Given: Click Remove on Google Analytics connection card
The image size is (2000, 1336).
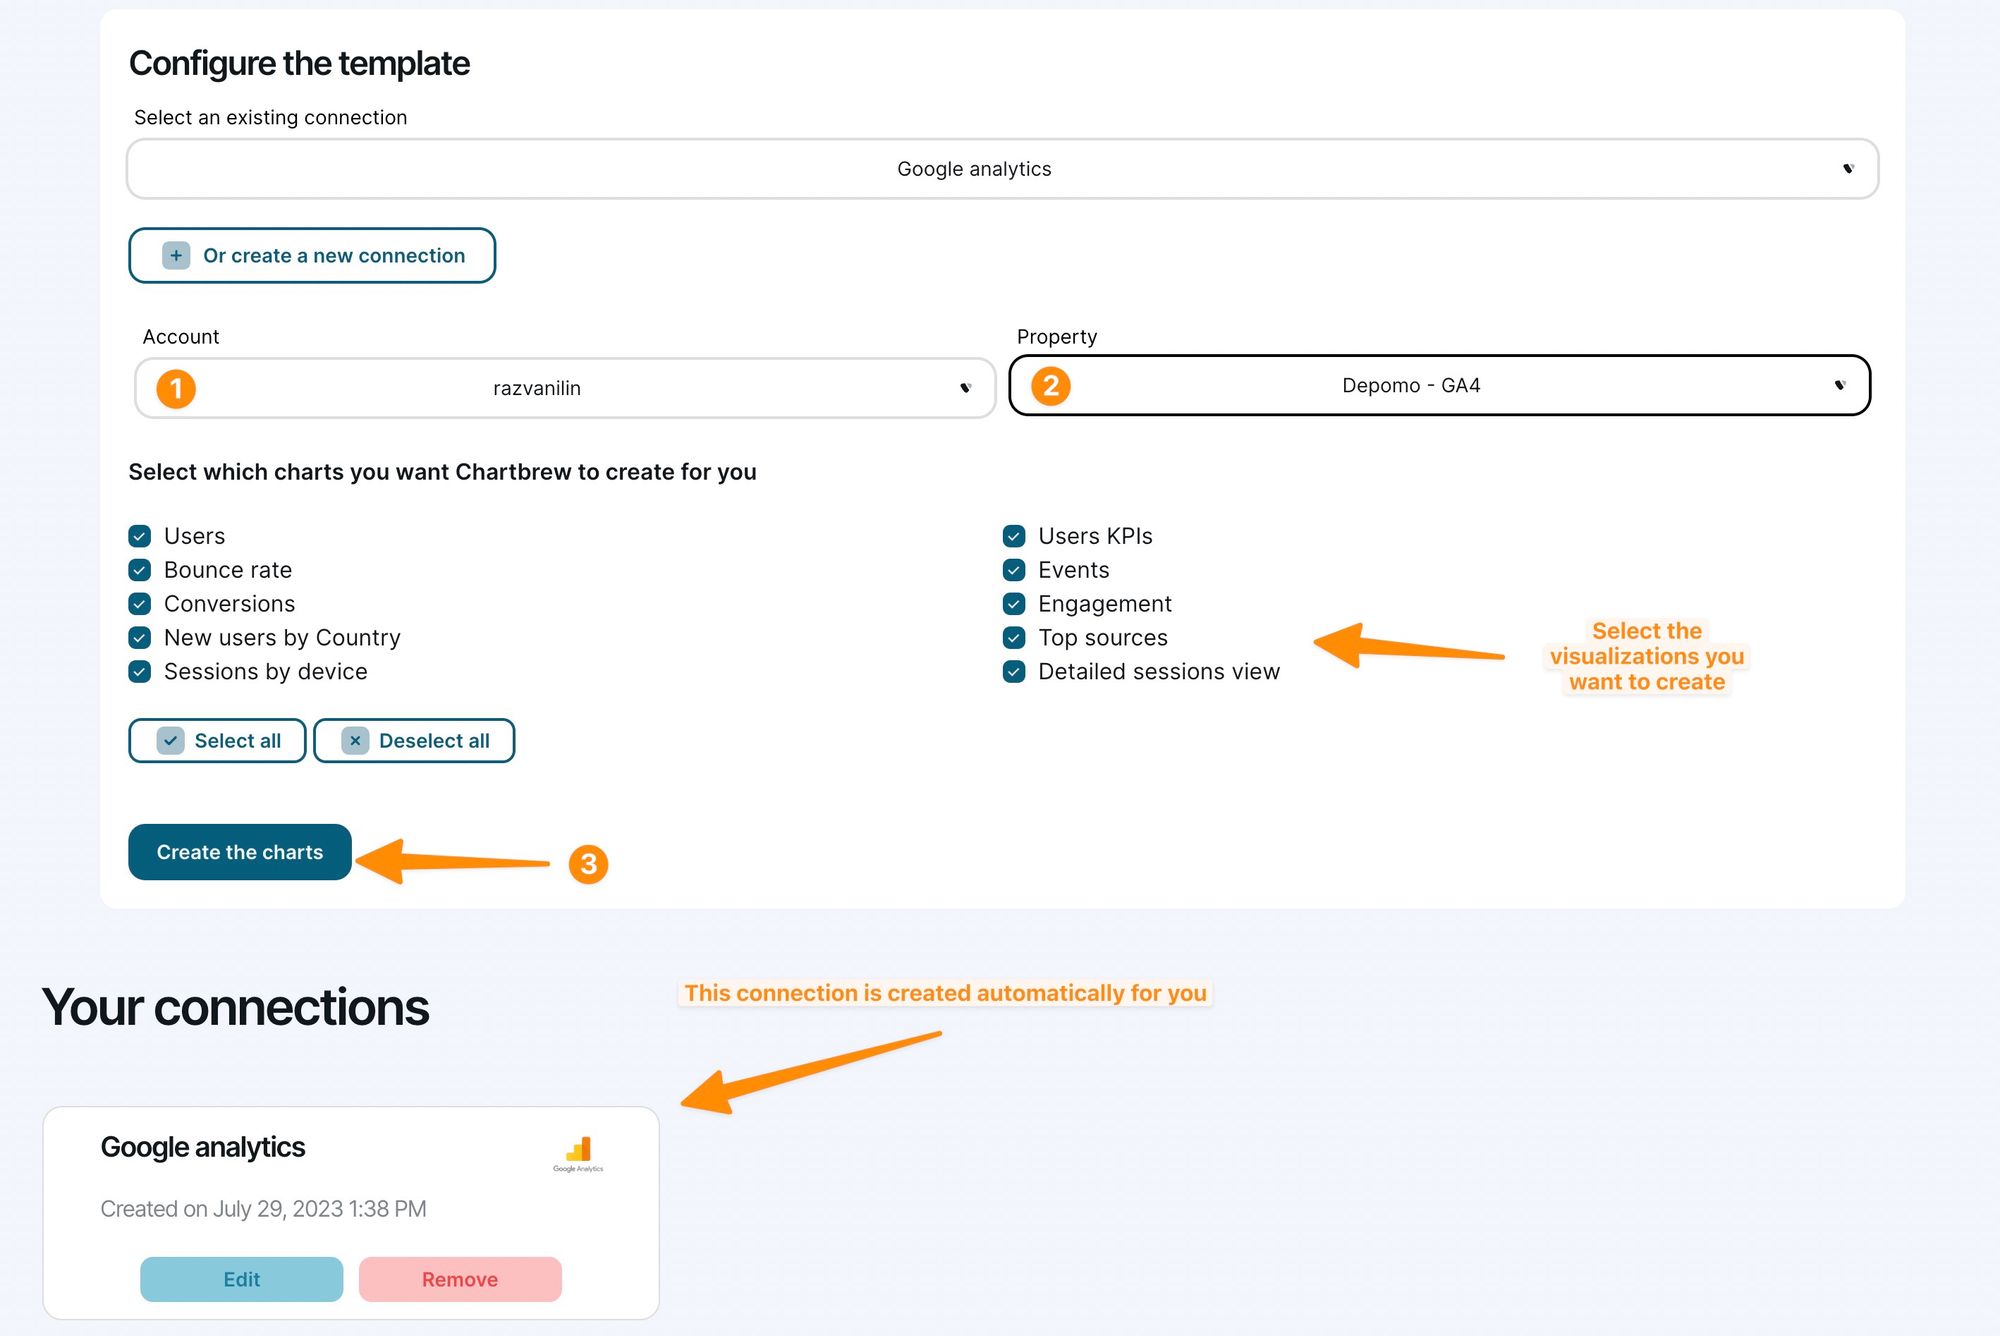Looking at the screenshot, I should point(458,1276).
